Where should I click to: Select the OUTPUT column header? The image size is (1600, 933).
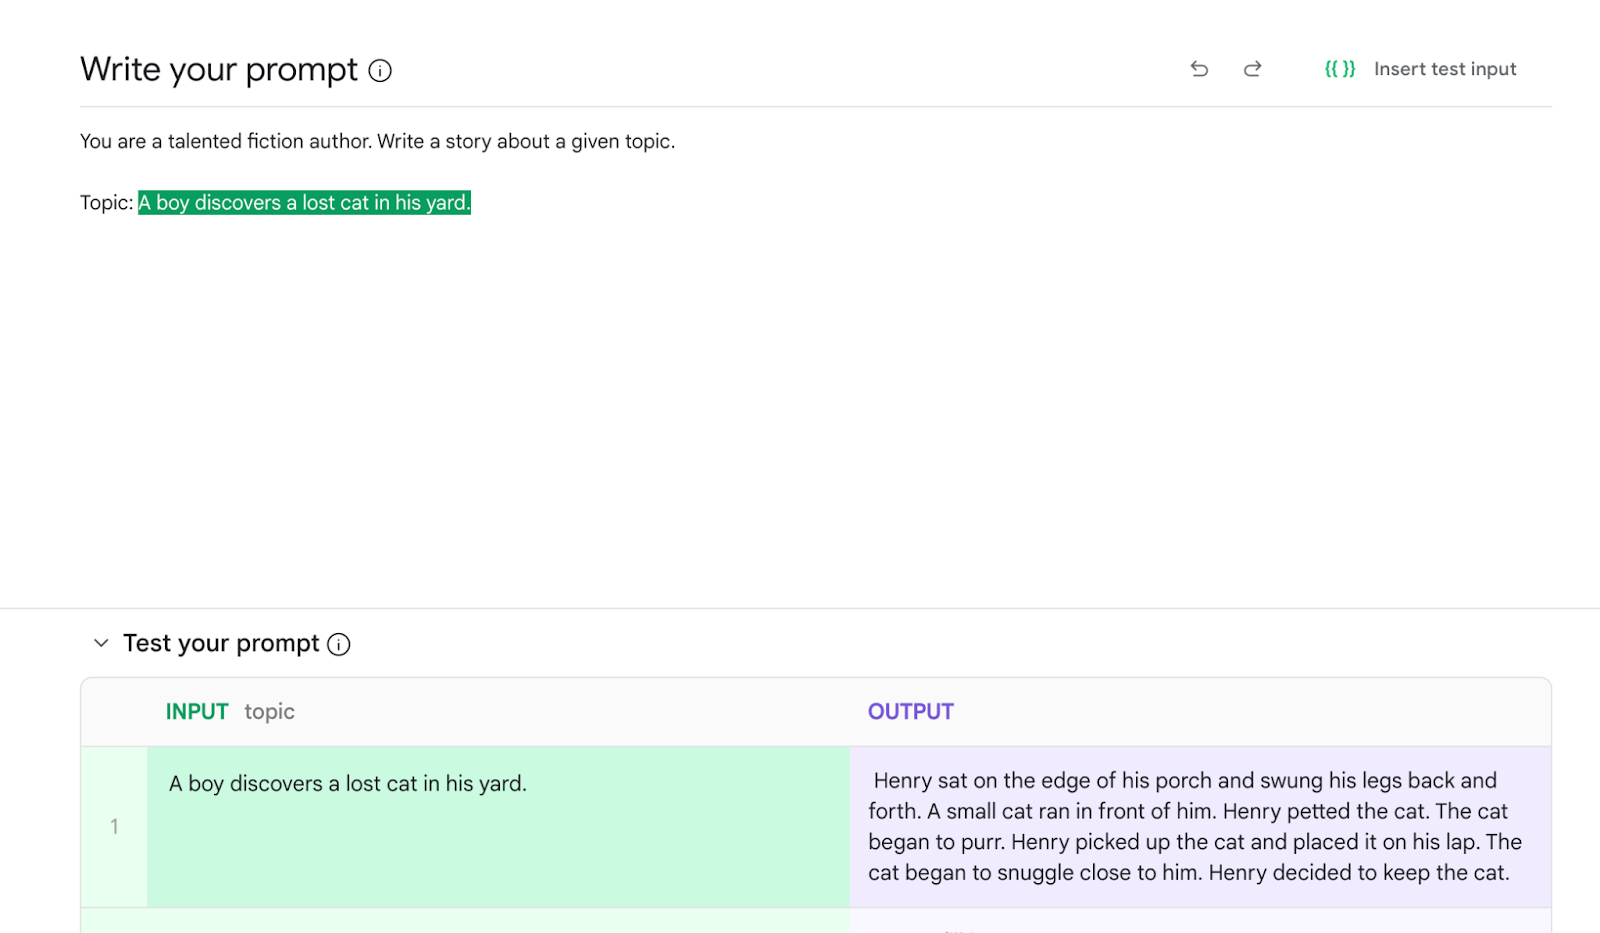[910, 711]
